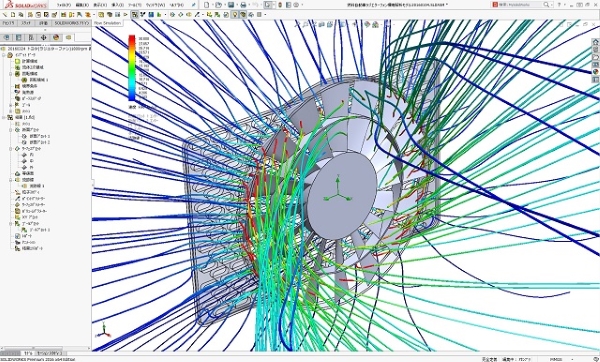Select 流跡線 1 in the results tree

click(37, 186)
